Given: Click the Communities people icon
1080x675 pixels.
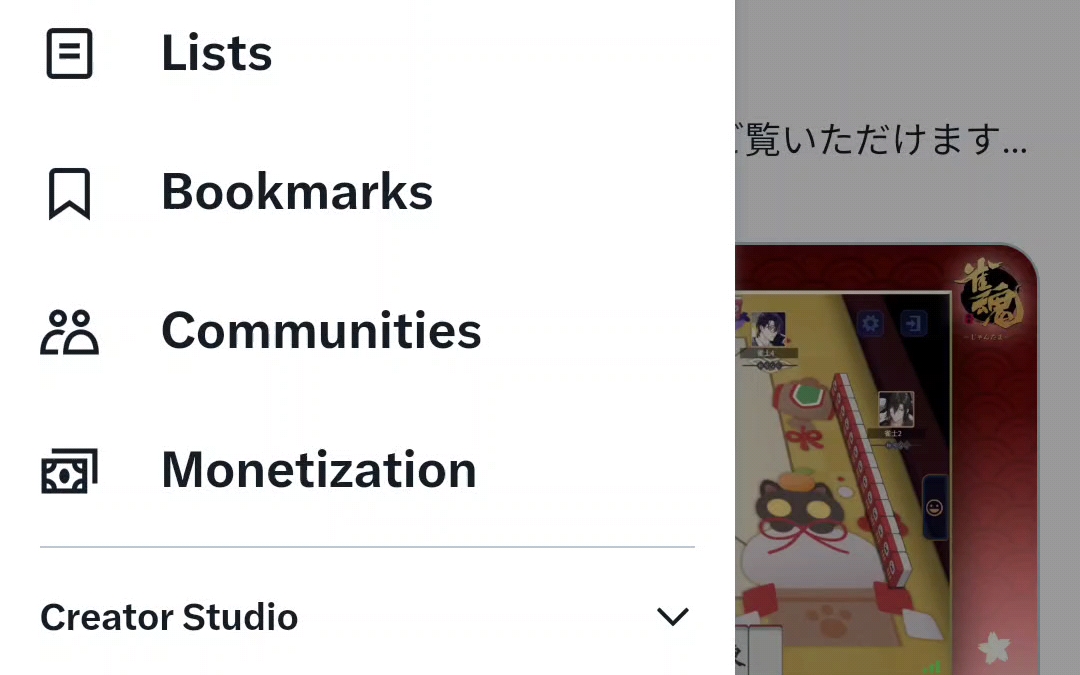Looking at the screenshot, I should (70, 332).
